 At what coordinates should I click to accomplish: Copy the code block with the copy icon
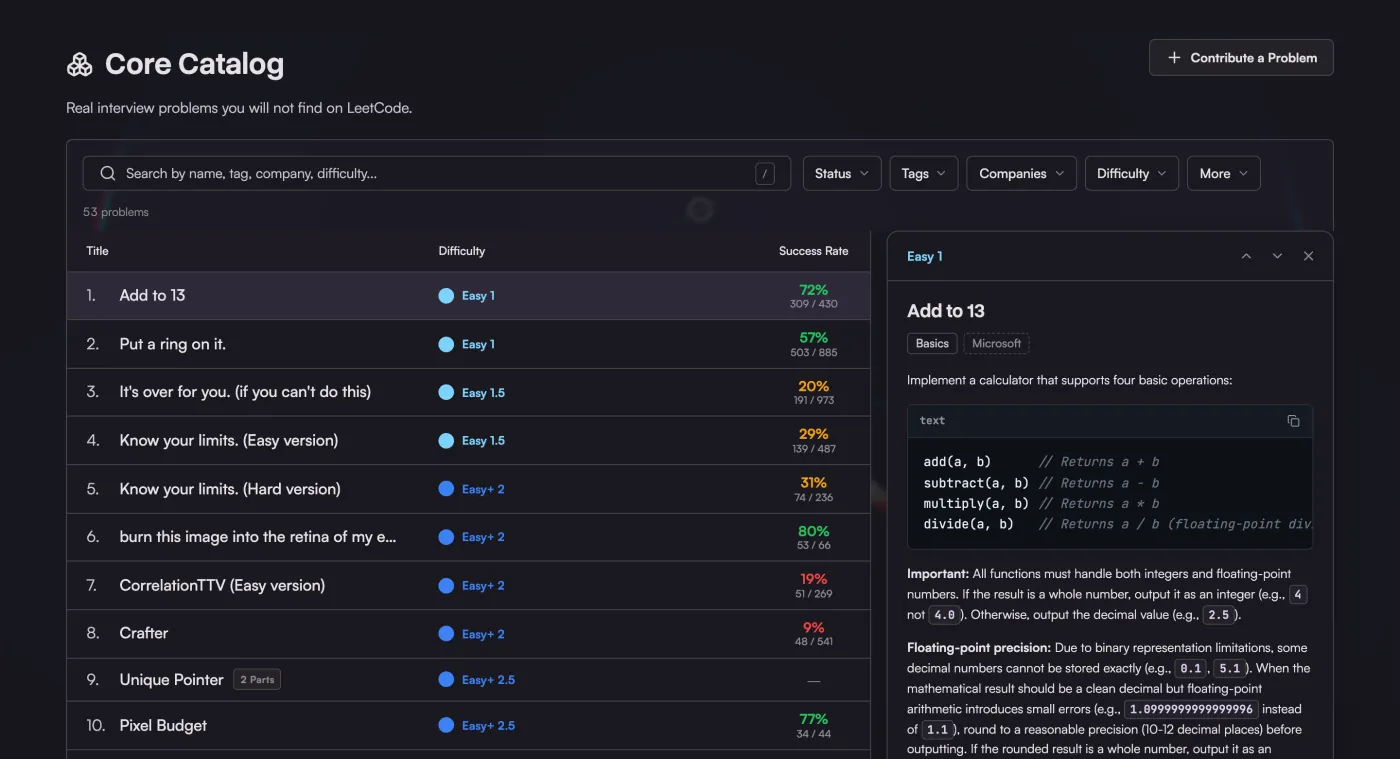point(1293,421)
